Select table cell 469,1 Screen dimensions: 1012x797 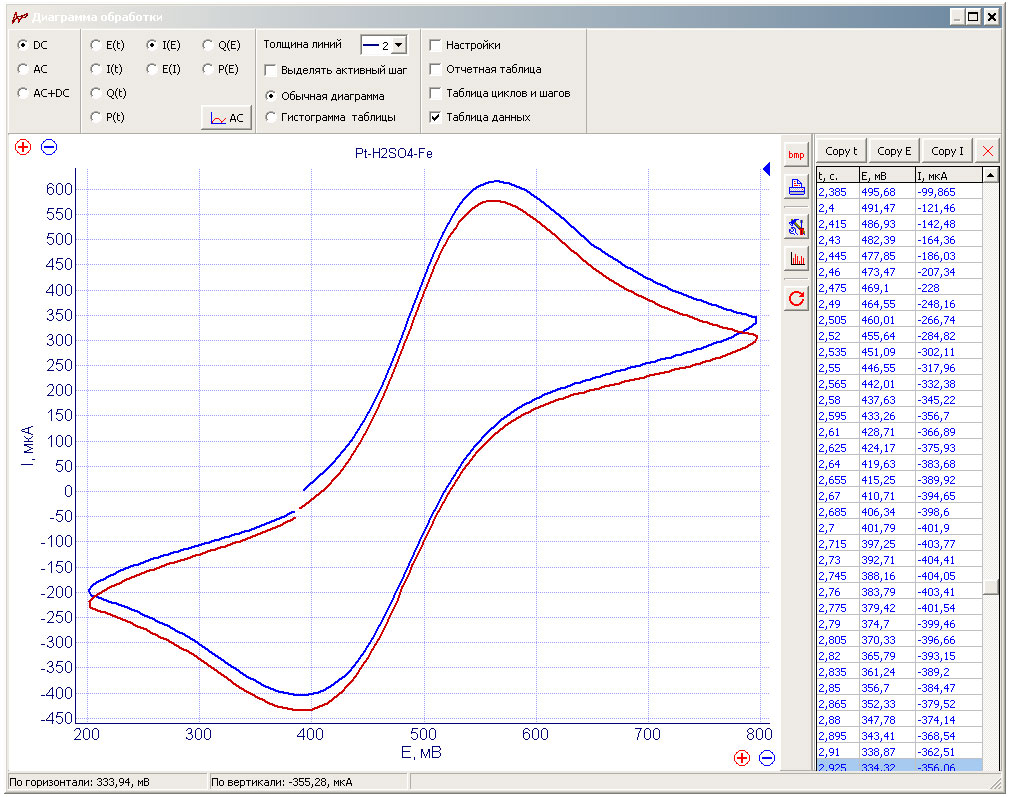pyautogui.click(x=887, y=288)
